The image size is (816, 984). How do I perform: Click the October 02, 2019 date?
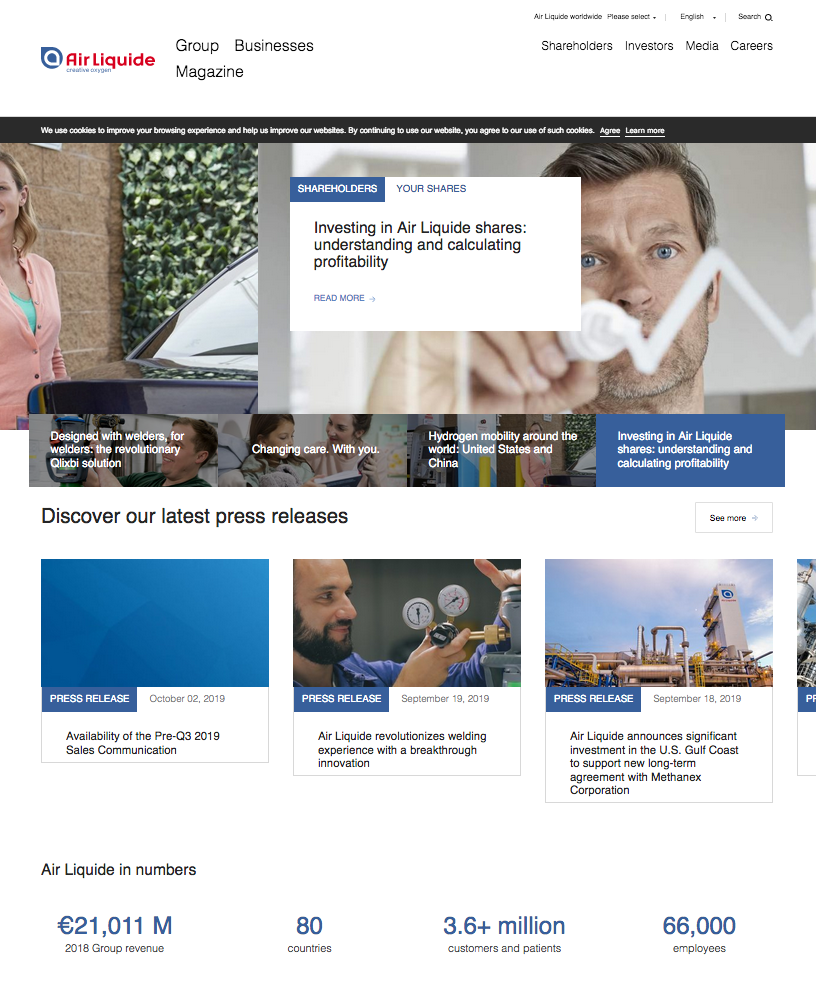click(187, 699)
